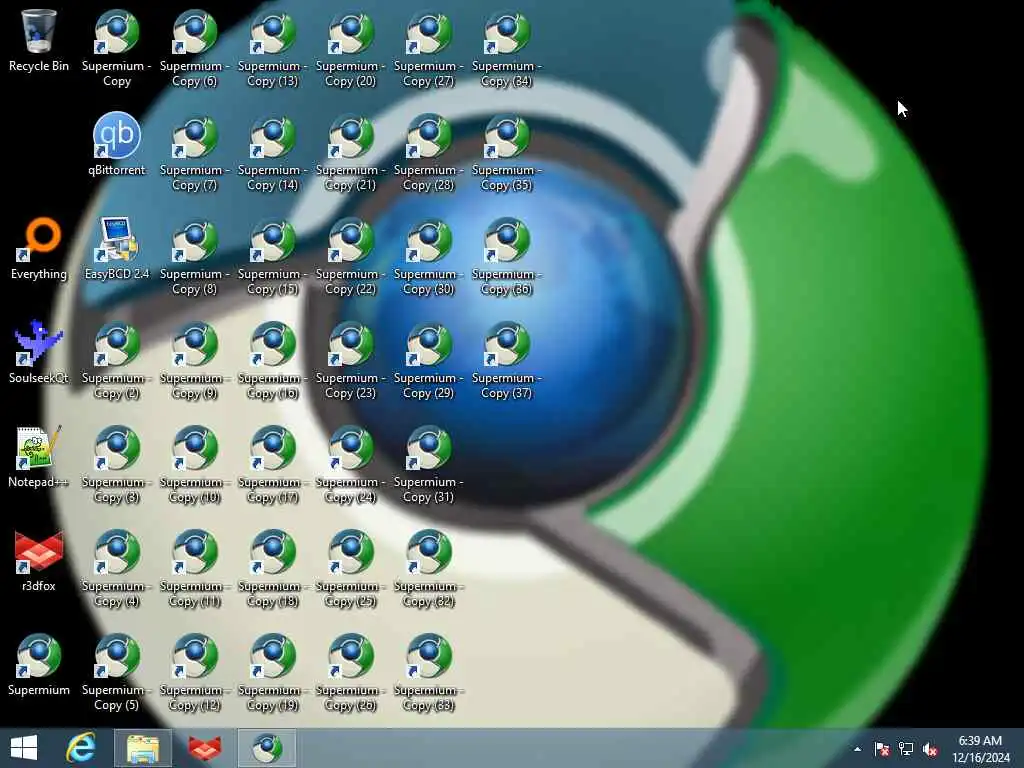Open the clock showing 6:39 AM
Viewport: 1024px width, 768px height.
(980, 749)
